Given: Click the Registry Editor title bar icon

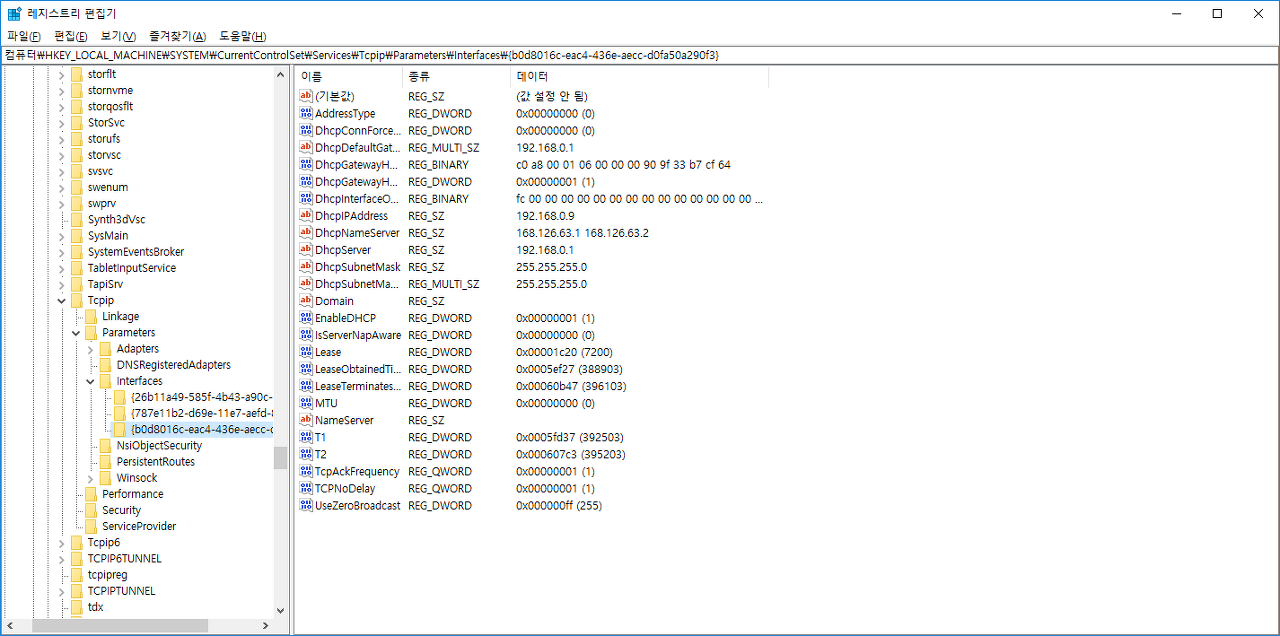Looking at the screenshot, I should (14, 13).
